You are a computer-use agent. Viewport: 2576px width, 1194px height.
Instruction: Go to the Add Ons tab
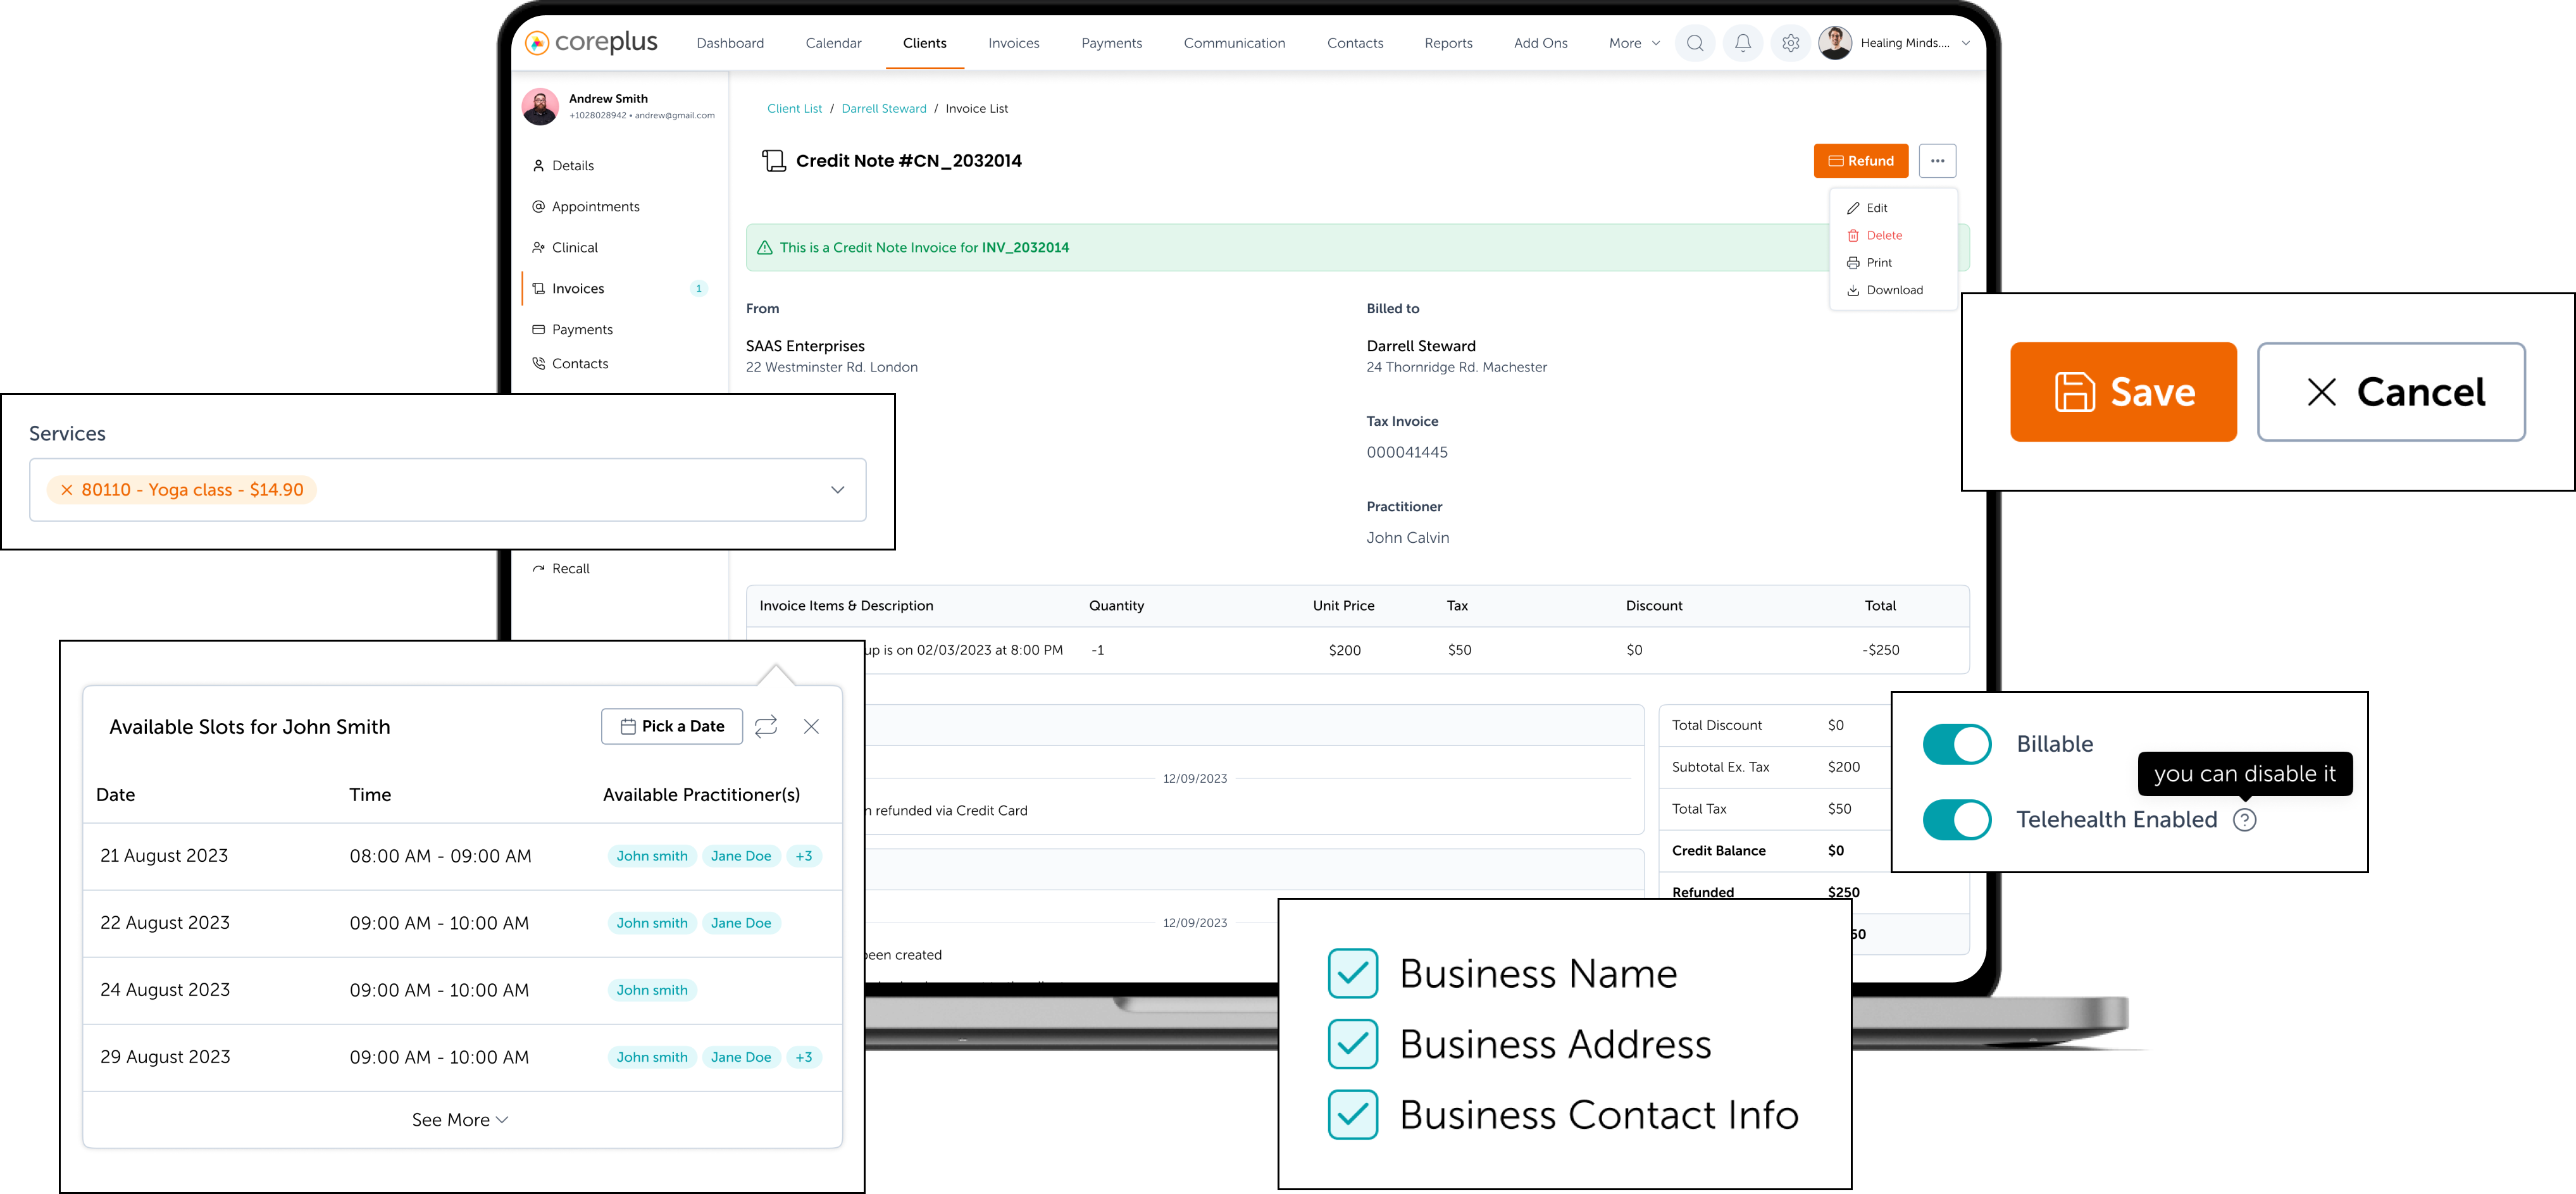[1540, 43]
